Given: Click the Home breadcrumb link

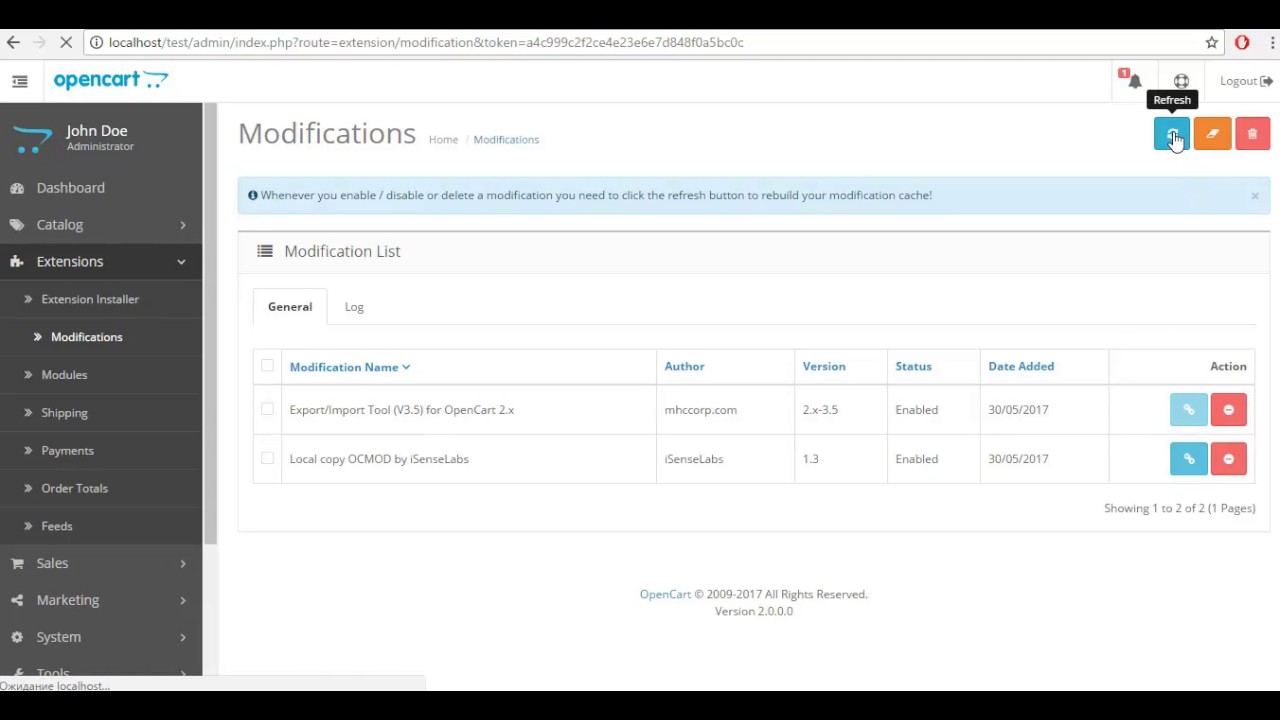Looking at the screenshot, I should 443,140.
